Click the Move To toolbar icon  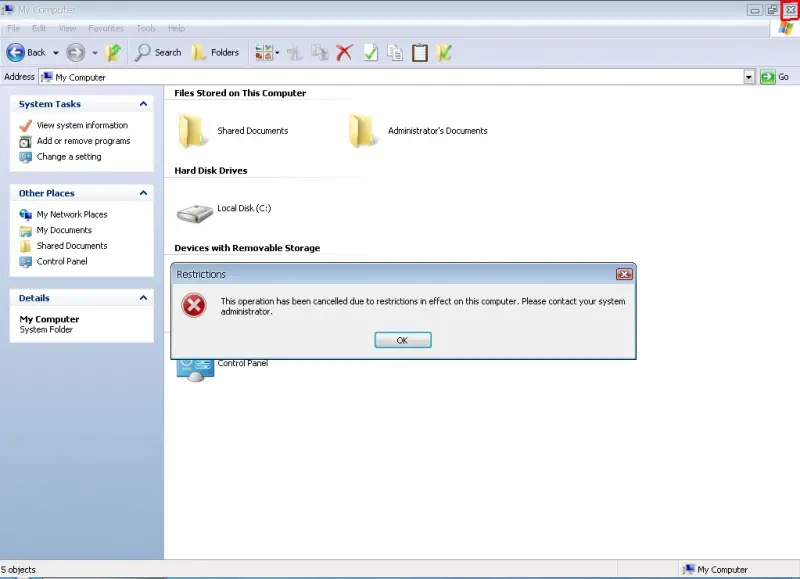pos(294,53)
